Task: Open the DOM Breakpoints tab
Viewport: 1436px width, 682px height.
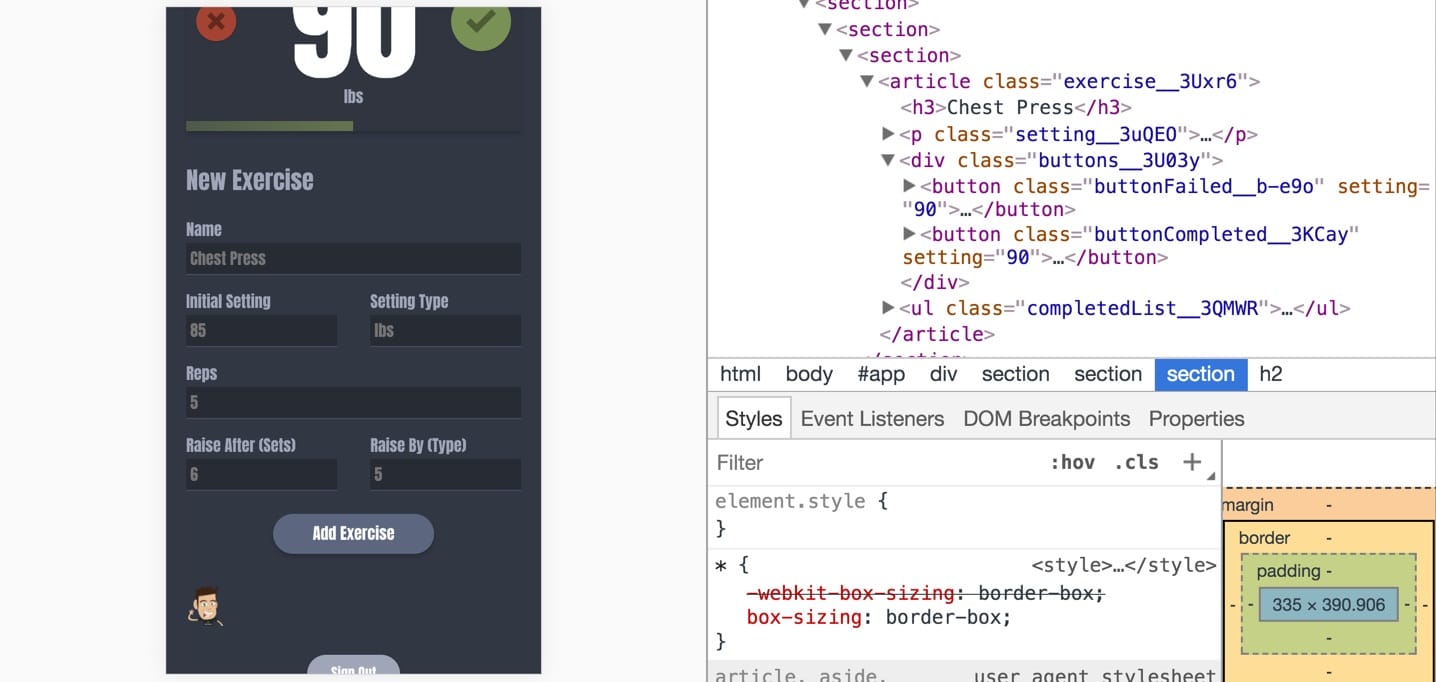Action: pos(1046,418)
